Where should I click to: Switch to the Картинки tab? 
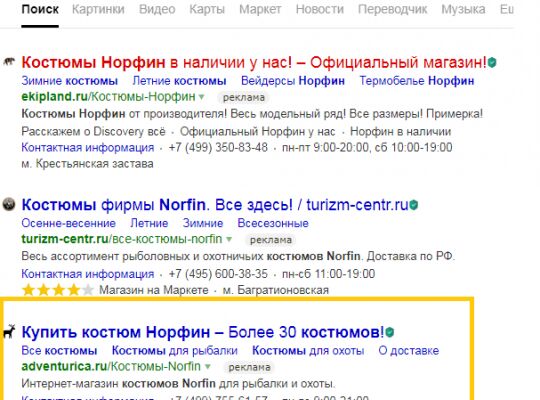tap(98, 9)
